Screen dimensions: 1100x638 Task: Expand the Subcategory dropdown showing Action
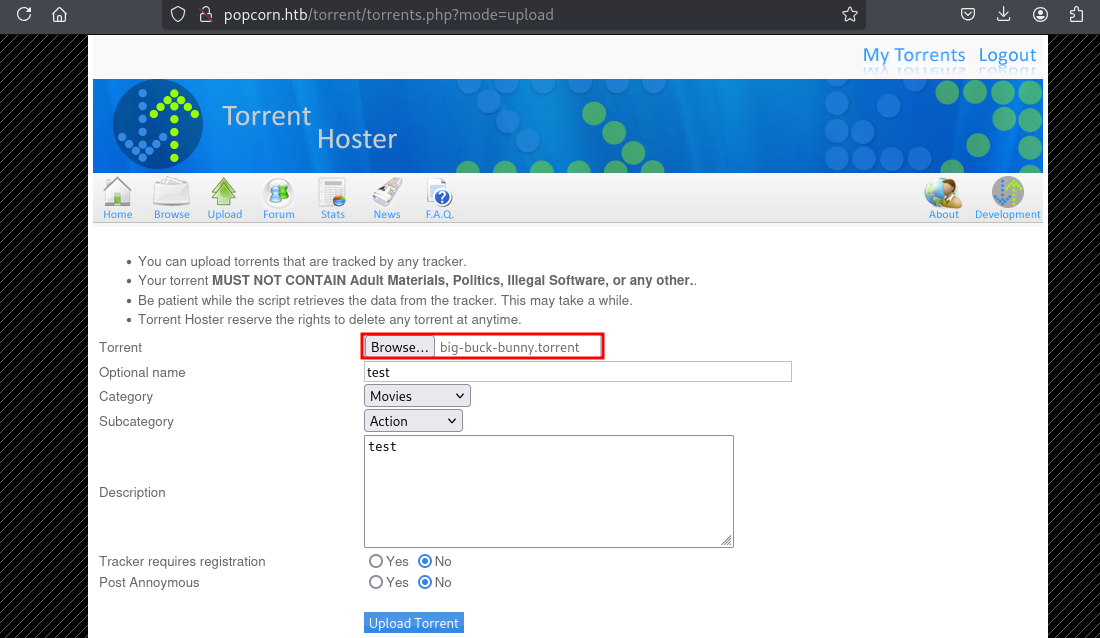point(413,421)
